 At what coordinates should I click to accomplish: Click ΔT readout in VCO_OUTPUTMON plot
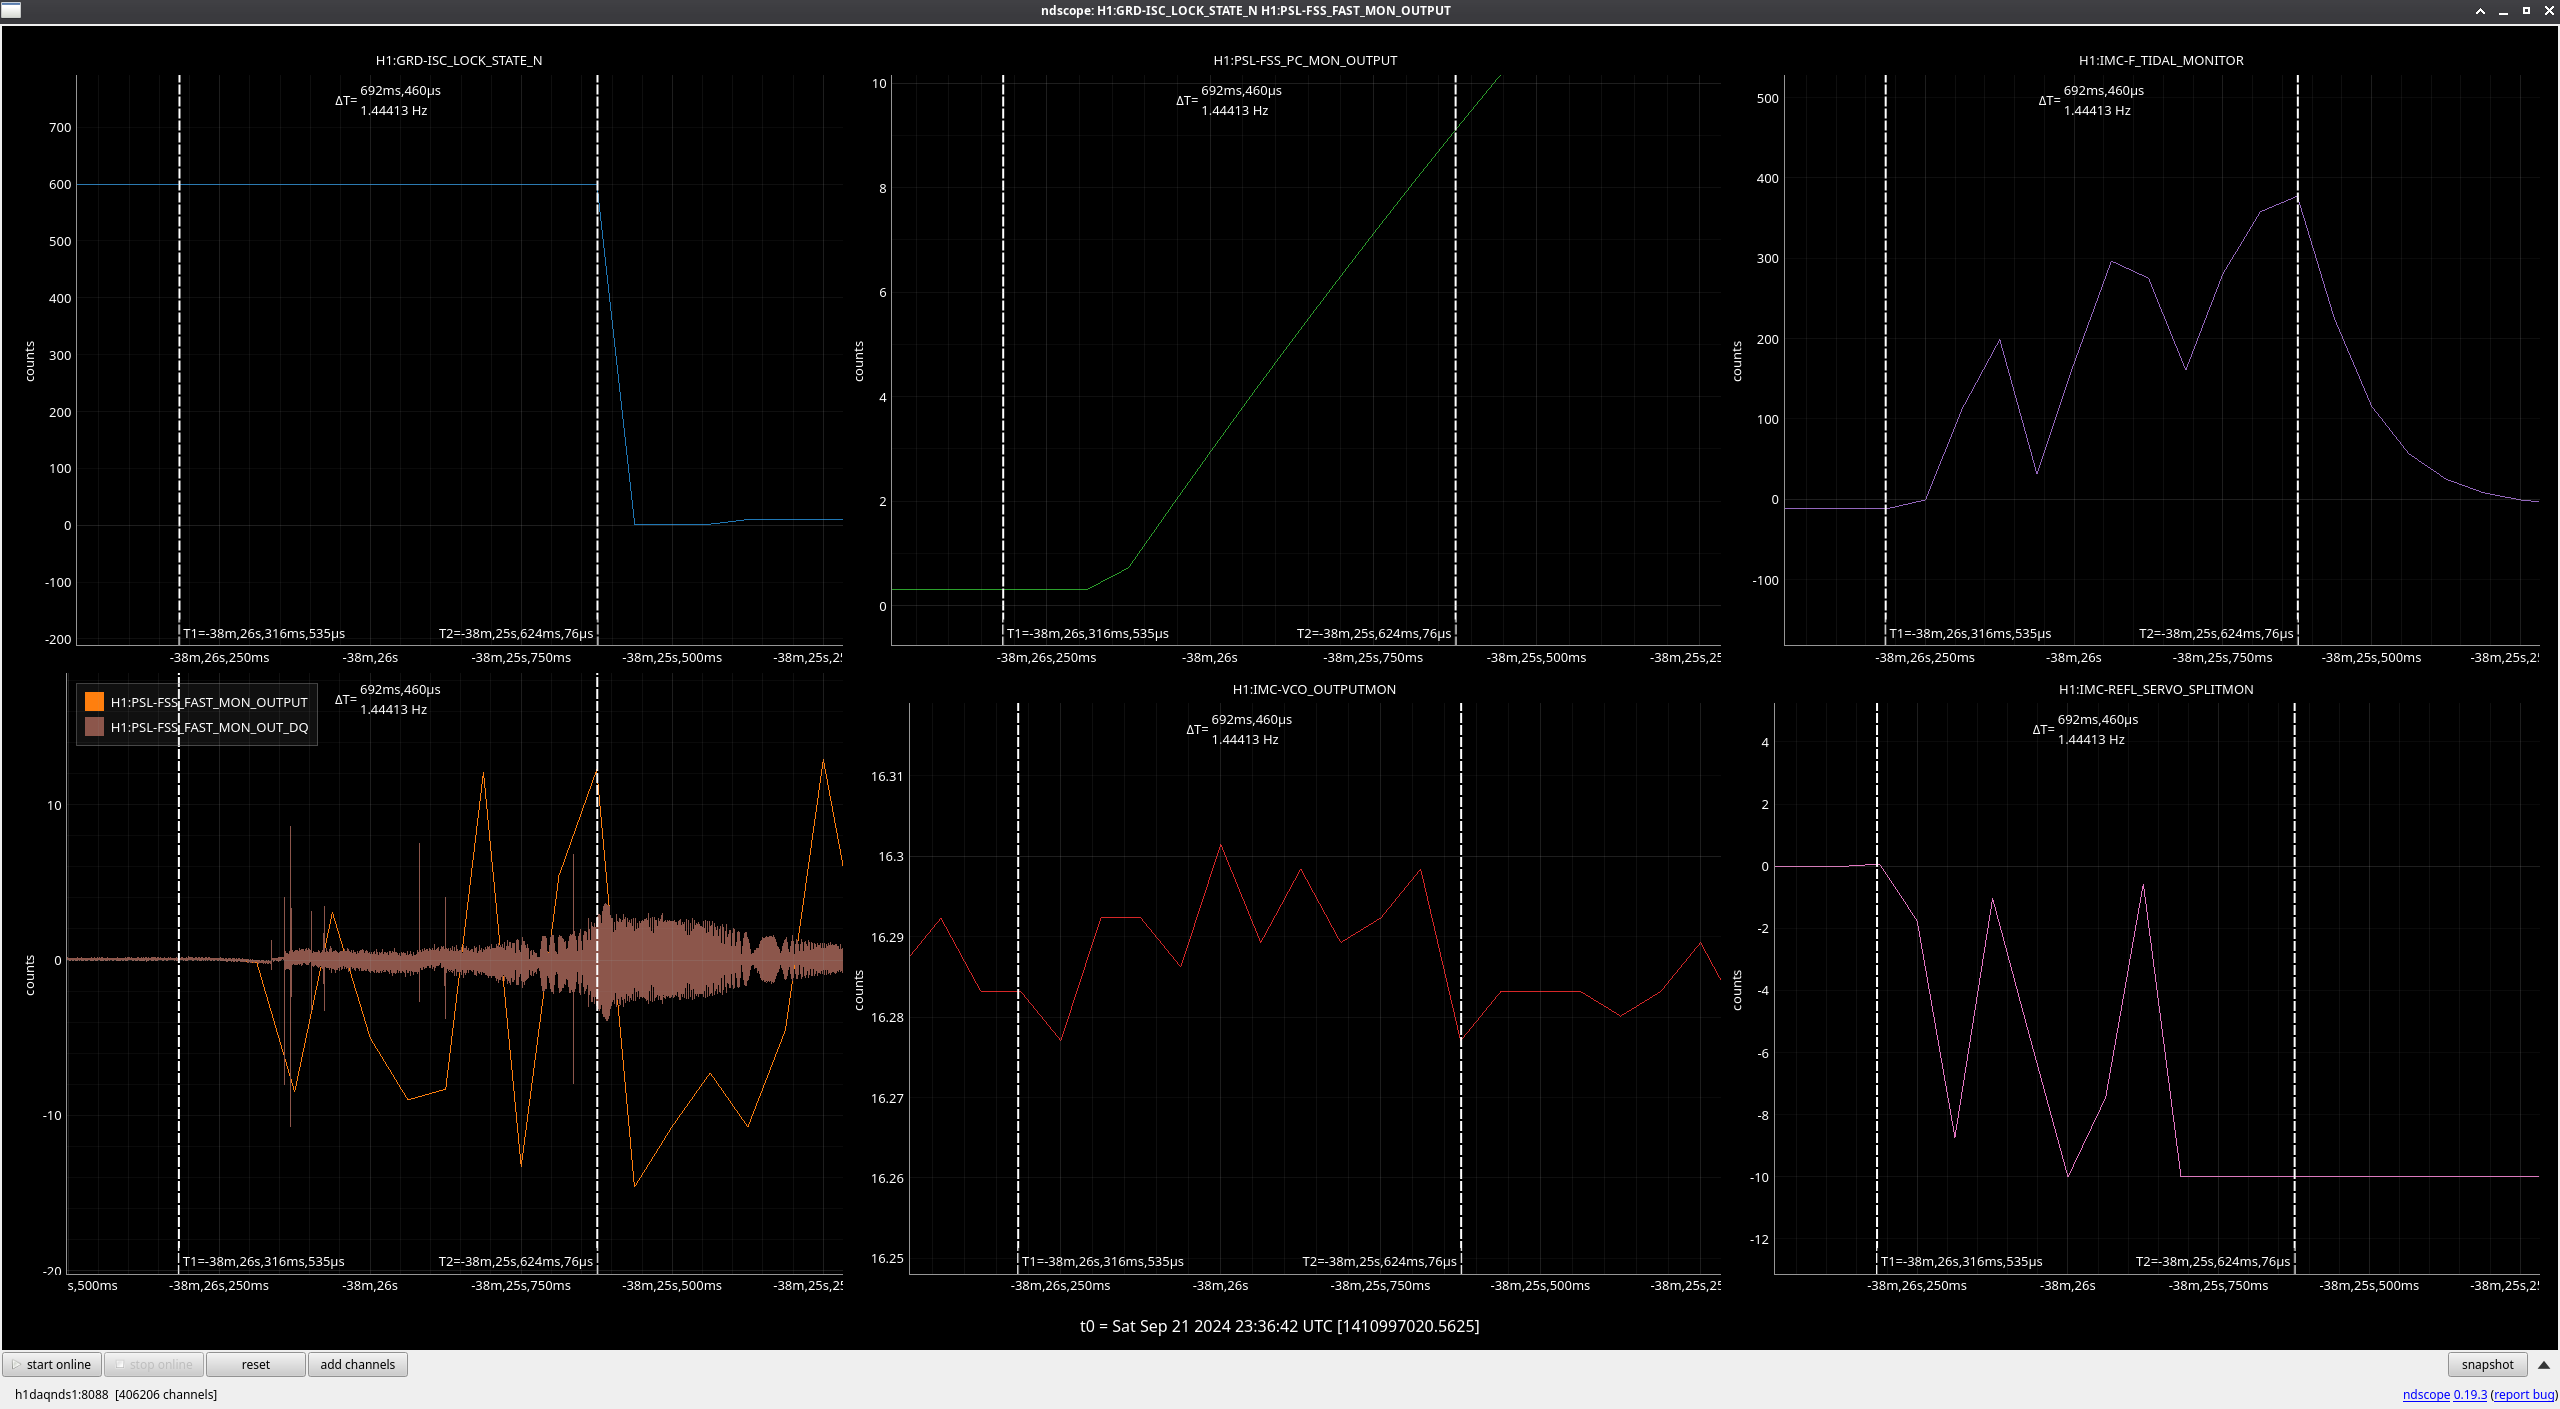click(x=1239, y=730)
